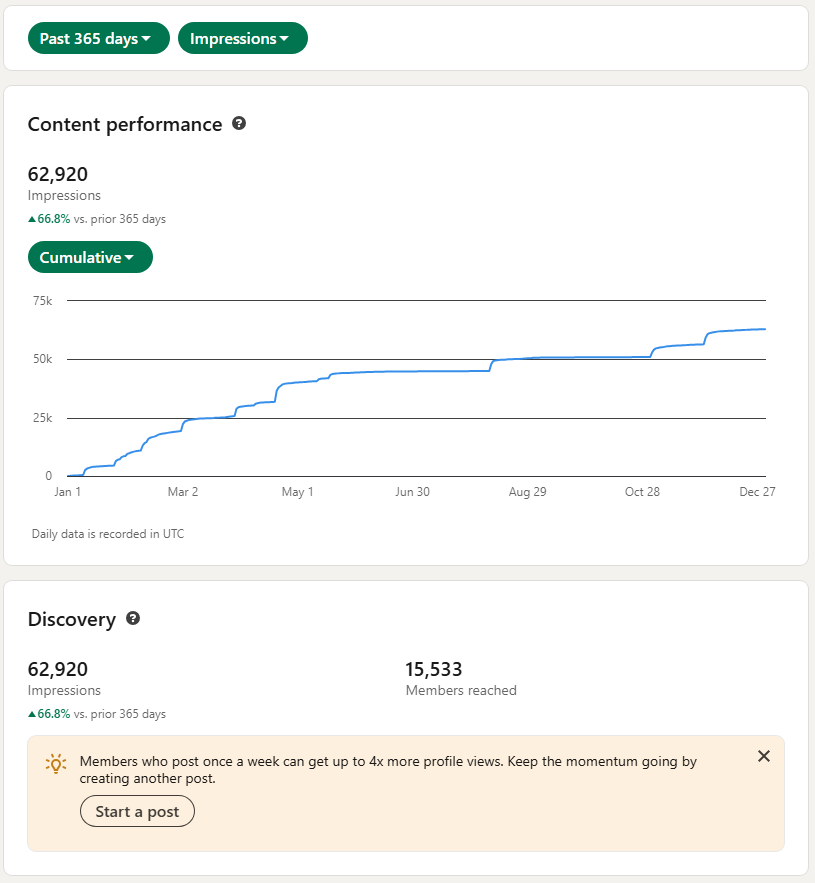
Task: Click the green arrow beside Content performance 66.8%
Action: pyautogui.click(x=32, y=219)
